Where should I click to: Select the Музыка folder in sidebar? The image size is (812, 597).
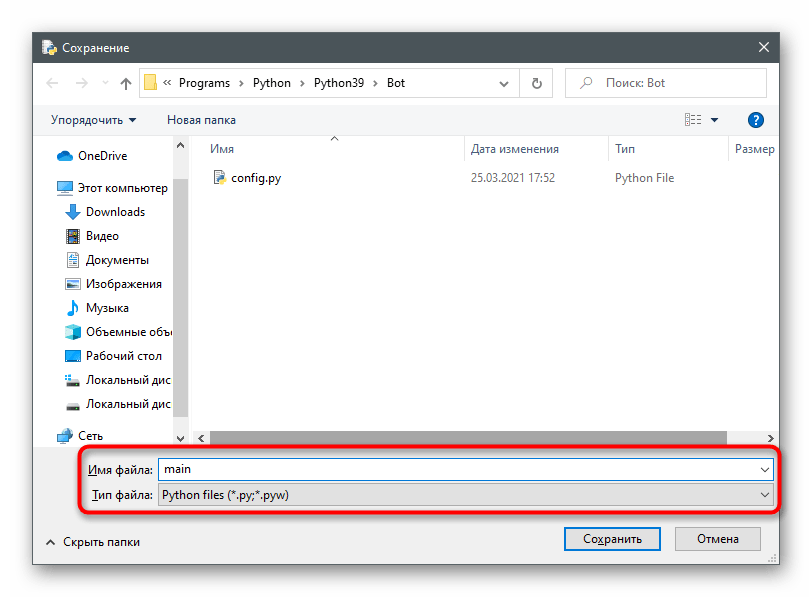click(x=107, y=308)
